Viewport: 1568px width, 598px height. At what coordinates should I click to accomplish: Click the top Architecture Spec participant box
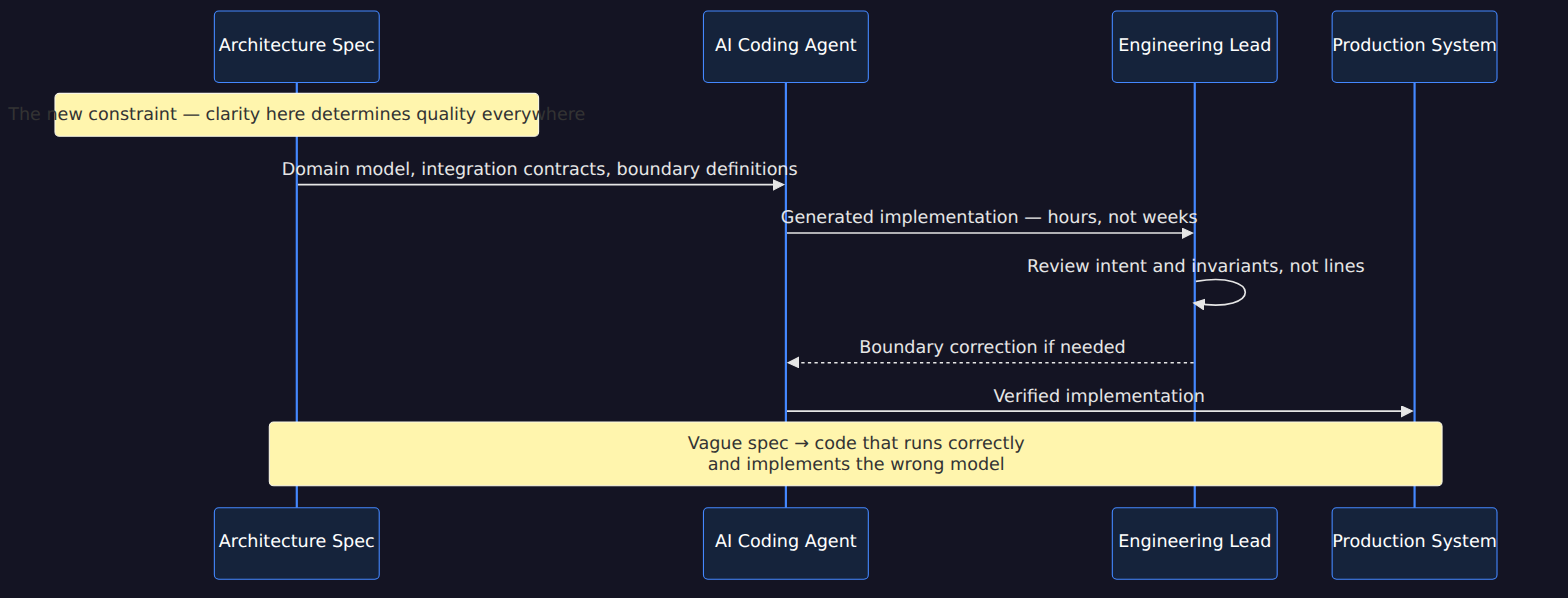296,46
